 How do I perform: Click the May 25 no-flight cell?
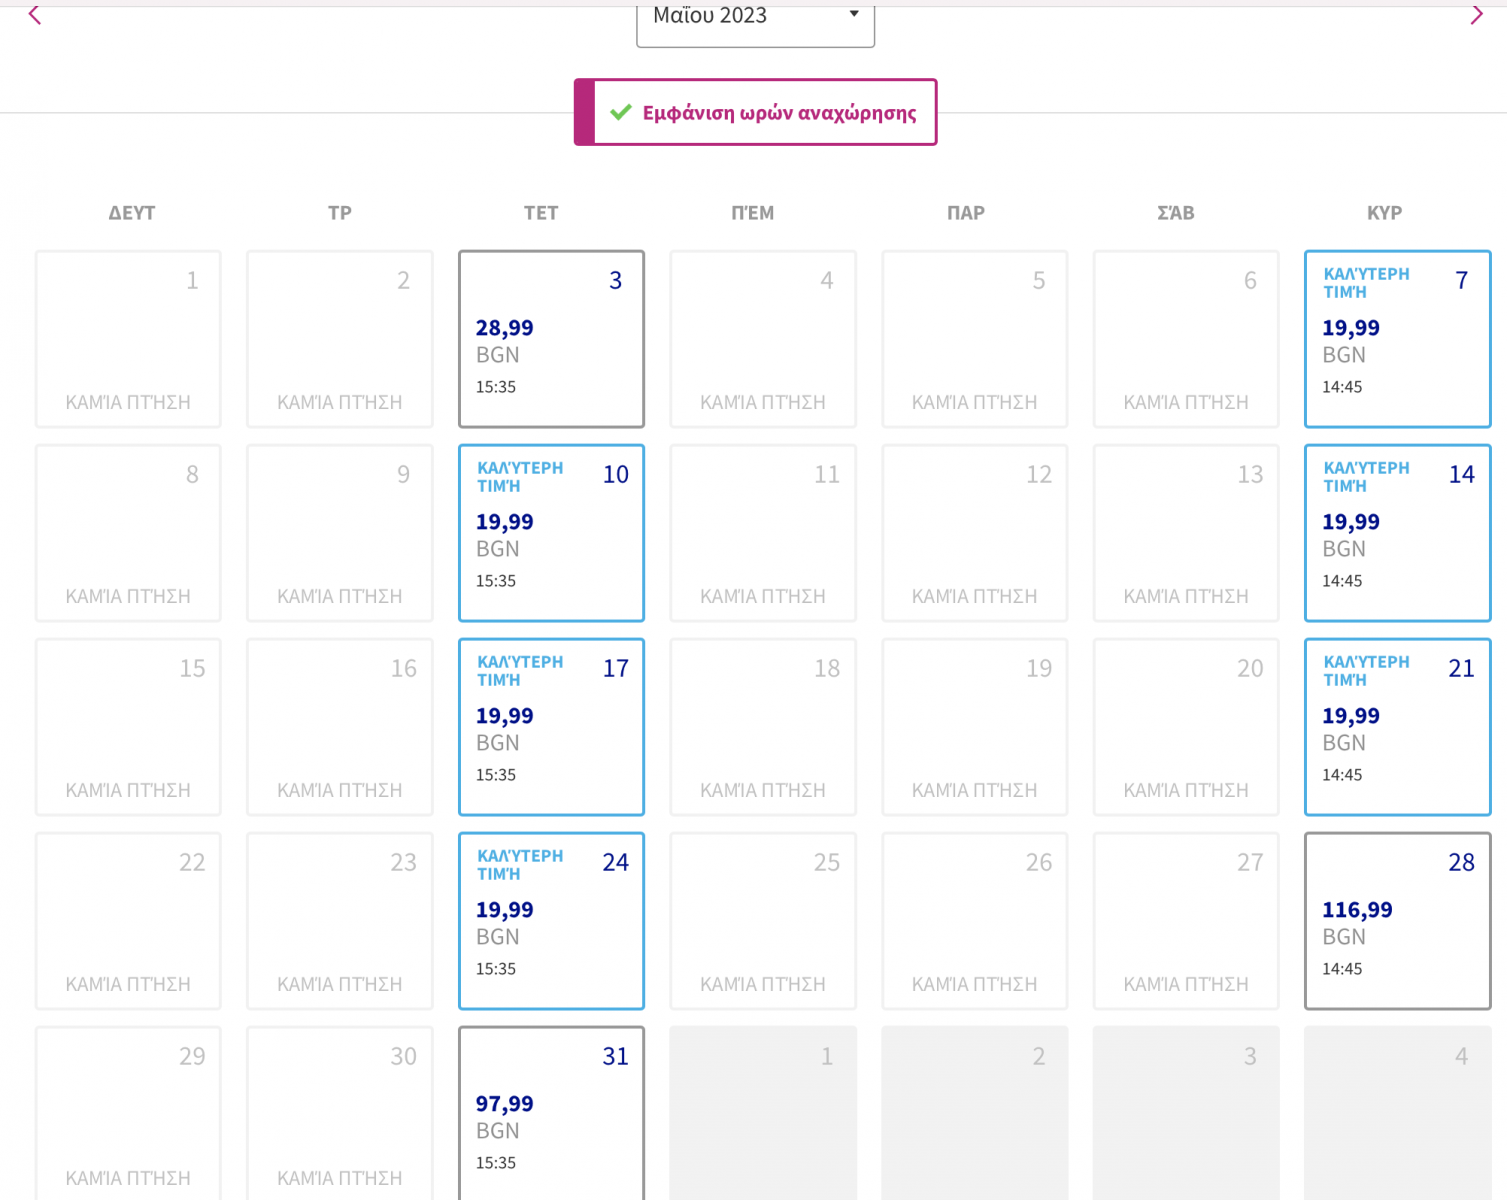click(763, 921)
